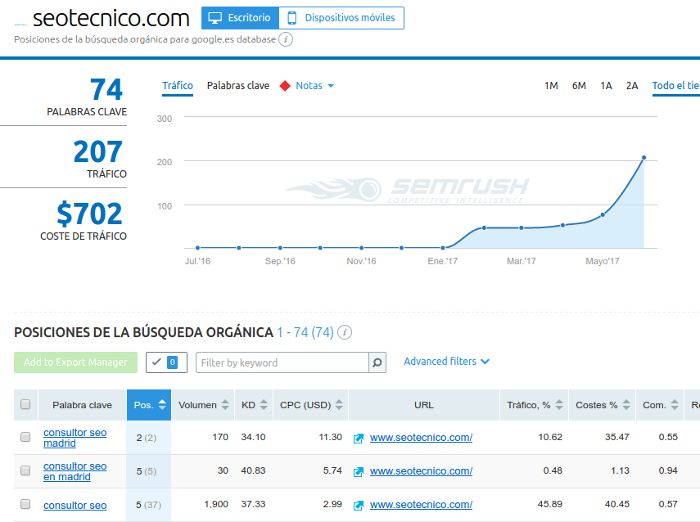700x522 pixels.
Task: Check the box for consultor seo madrid
Action: [25, 437]
